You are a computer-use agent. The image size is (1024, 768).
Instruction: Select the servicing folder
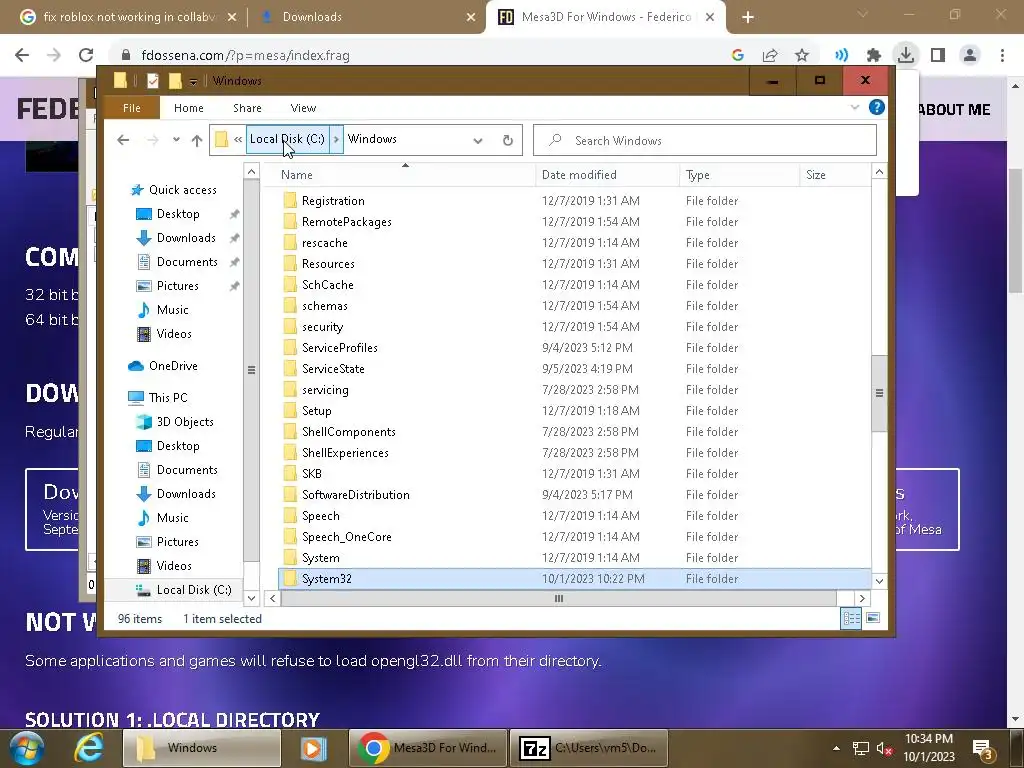pyautogui.click(x=325, y=390)
